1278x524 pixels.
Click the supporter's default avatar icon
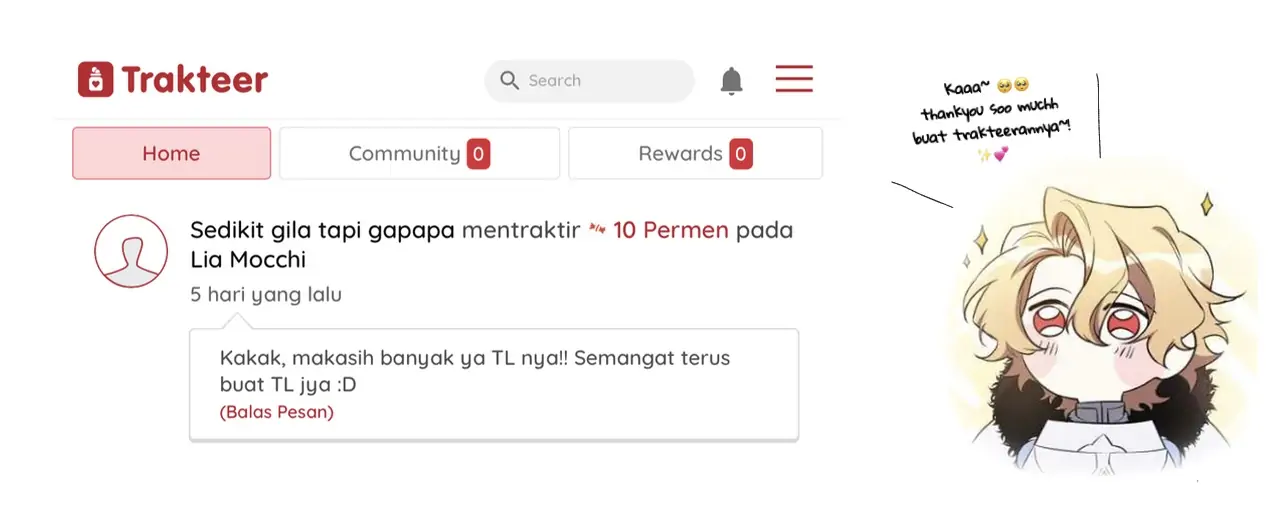pyautogui.click(x=131, y=251)
